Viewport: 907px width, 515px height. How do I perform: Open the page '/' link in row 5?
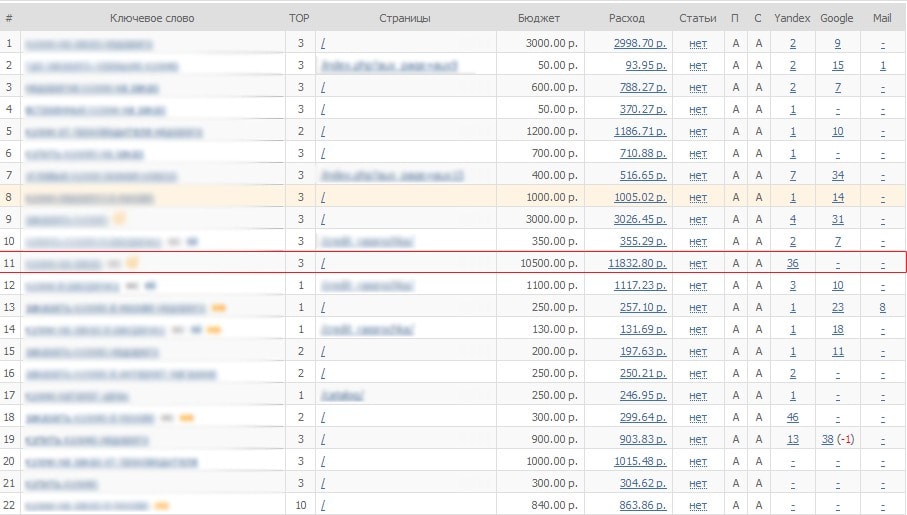pos(322,131)
